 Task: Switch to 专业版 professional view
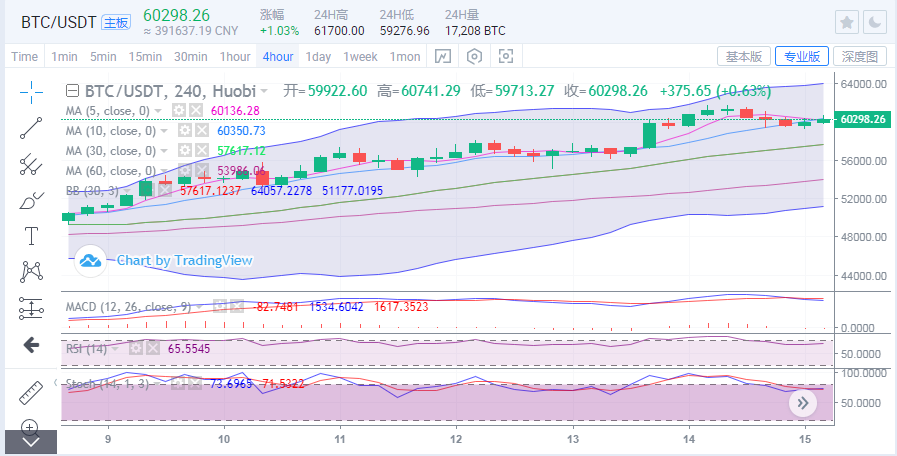pos(802,56)
